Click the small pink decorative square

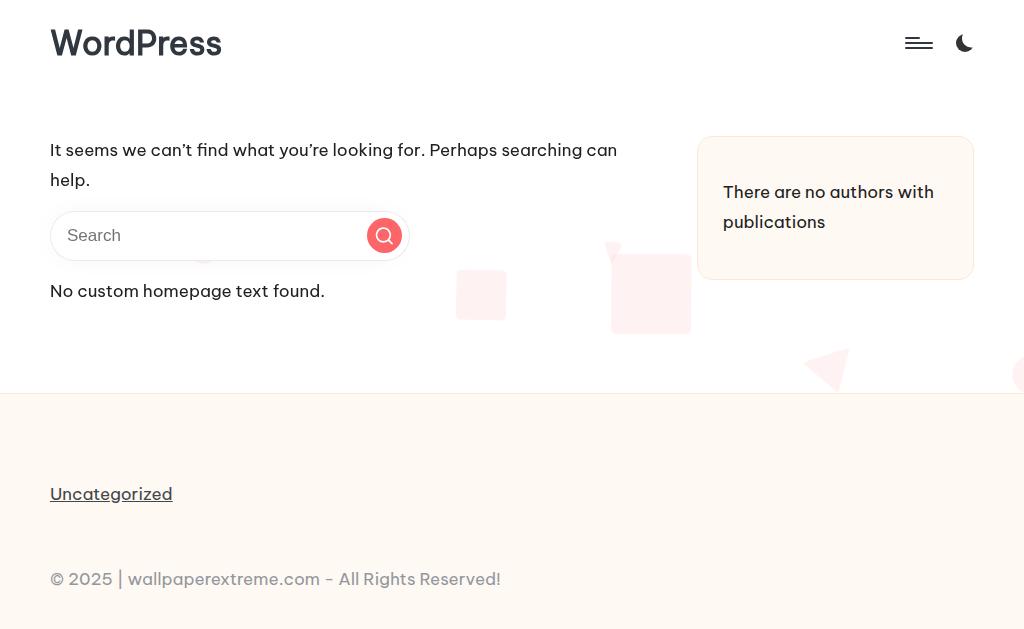coord(481,295)
